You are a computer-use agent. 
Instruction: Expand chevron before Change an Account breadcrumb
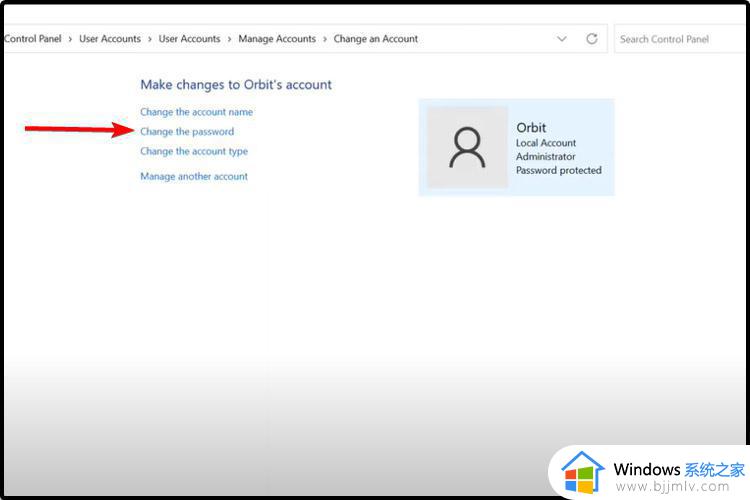[325, 39]
